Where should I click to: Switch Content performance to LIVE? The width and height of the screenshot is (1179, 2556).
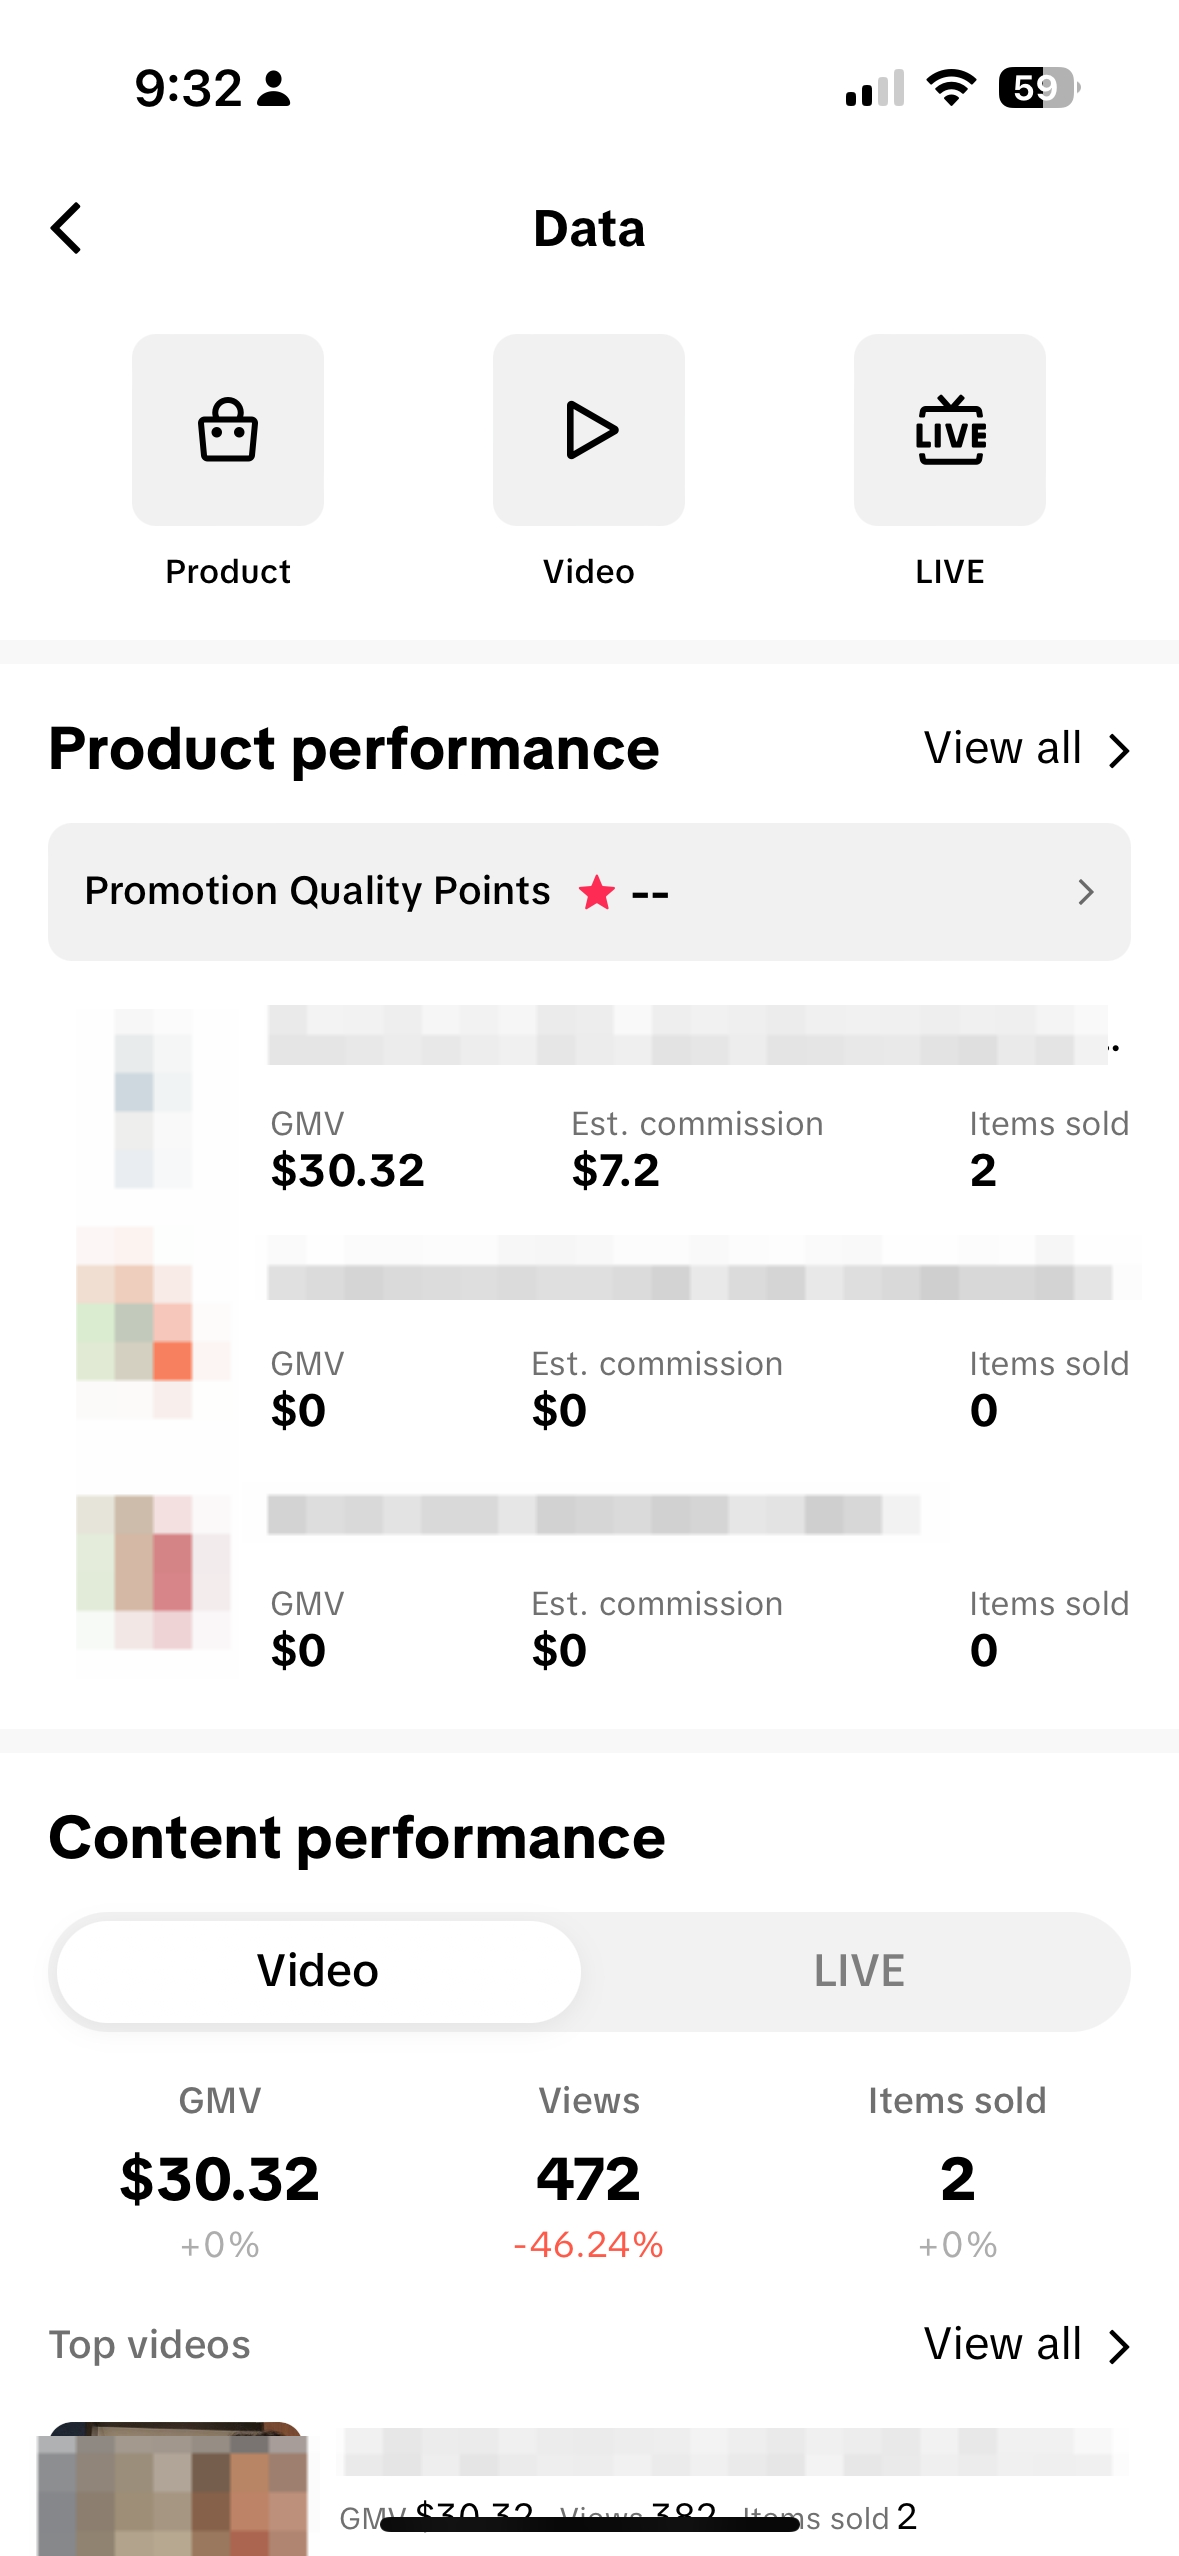(x=859, y=1971)
